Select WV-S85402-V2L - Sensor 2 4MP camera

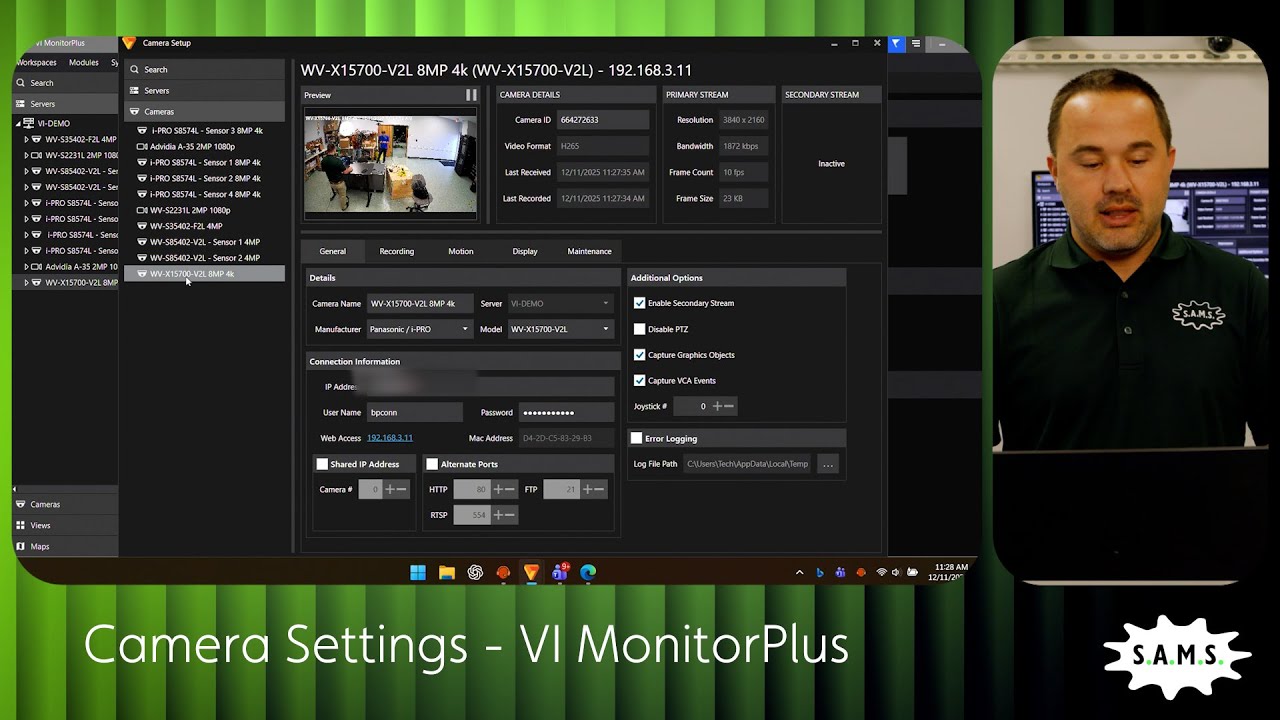(205, 258)
